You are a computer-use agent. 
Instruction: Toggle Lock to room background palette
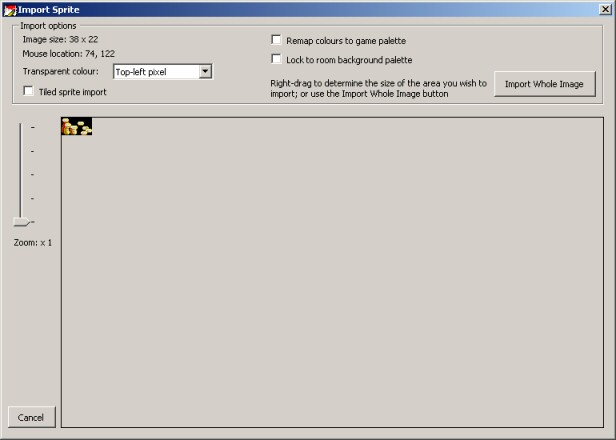[x=277, y=59]
